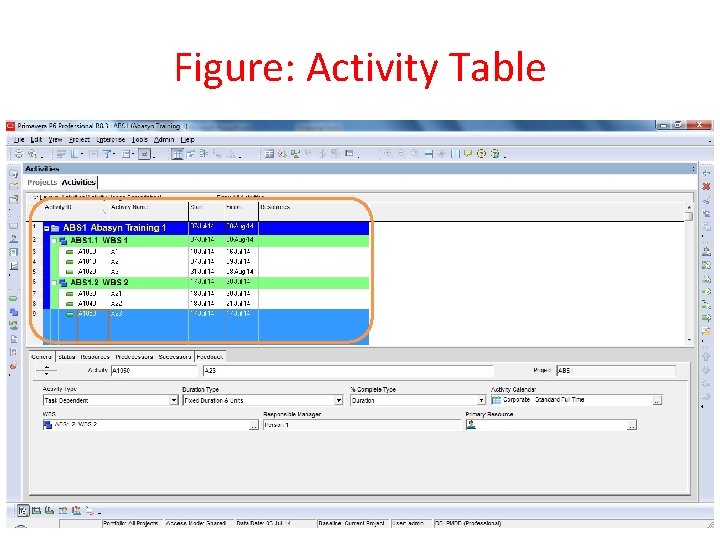Open the Duration Type dropdown
Image resolution: width=720 pixels, height=540 pixels.
point(339,400)
